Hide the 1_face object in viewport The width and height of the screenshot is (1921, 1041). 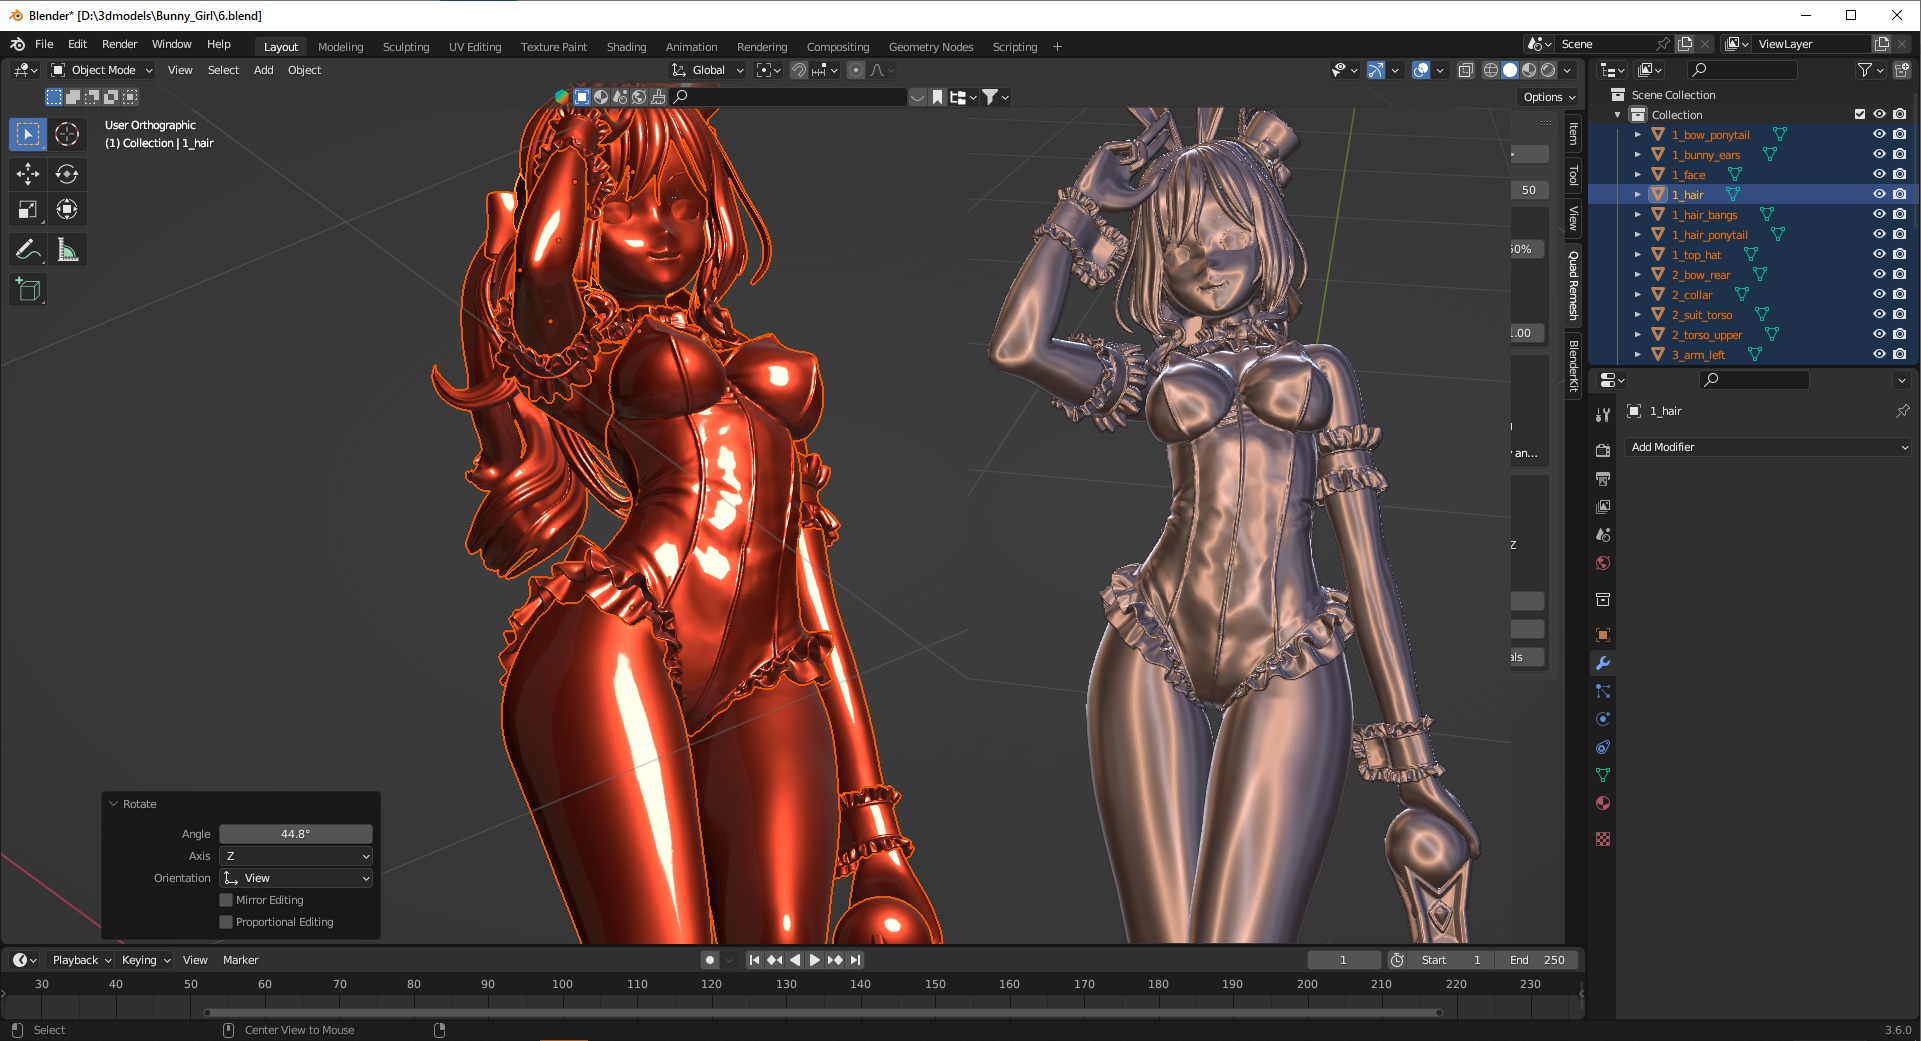coord(1879,174)
